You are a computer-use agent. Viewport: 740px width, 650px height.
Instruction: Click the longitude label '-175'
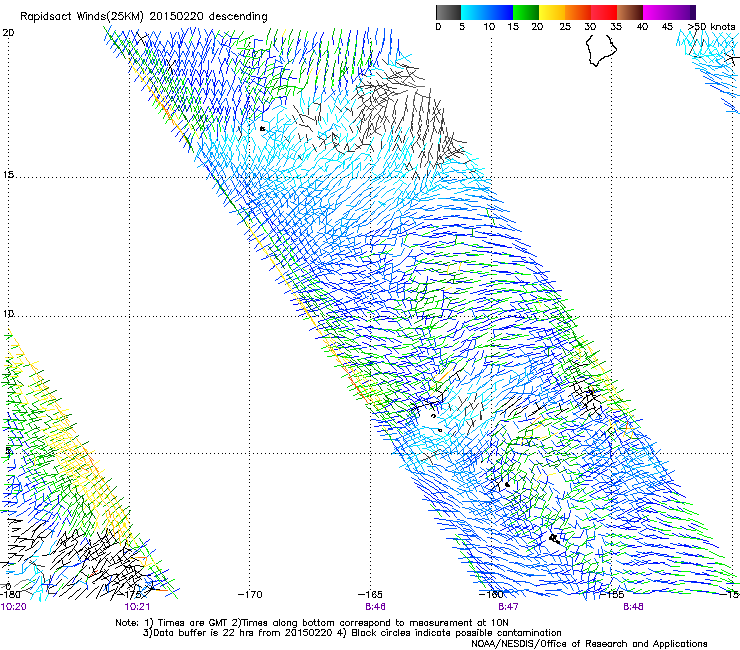click(131, 595)
